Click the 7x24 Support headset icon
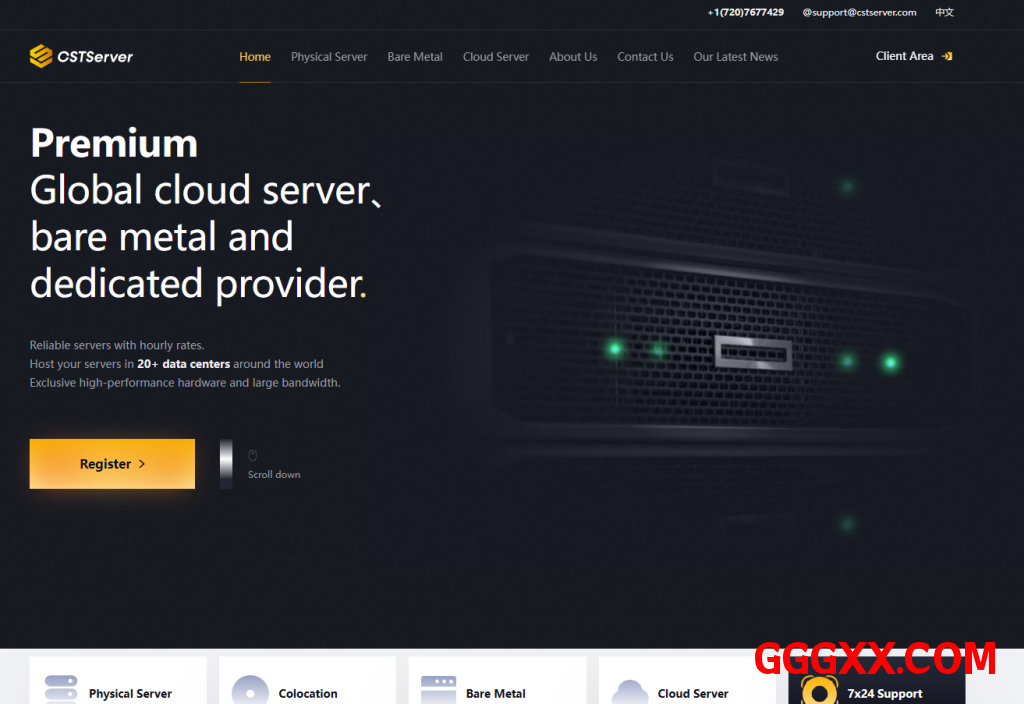 (819, 691)
